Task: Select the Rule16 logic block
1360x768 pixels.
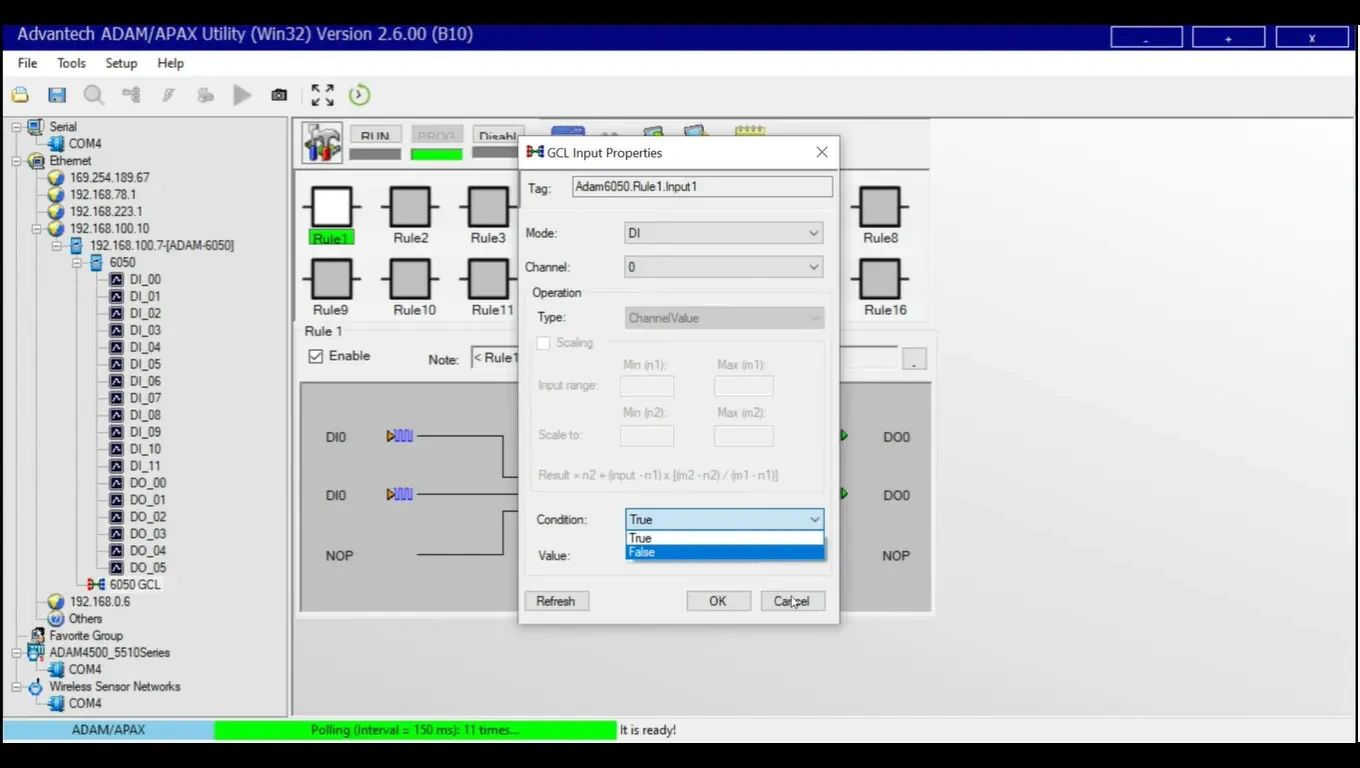Action: [x=880, y=280]
